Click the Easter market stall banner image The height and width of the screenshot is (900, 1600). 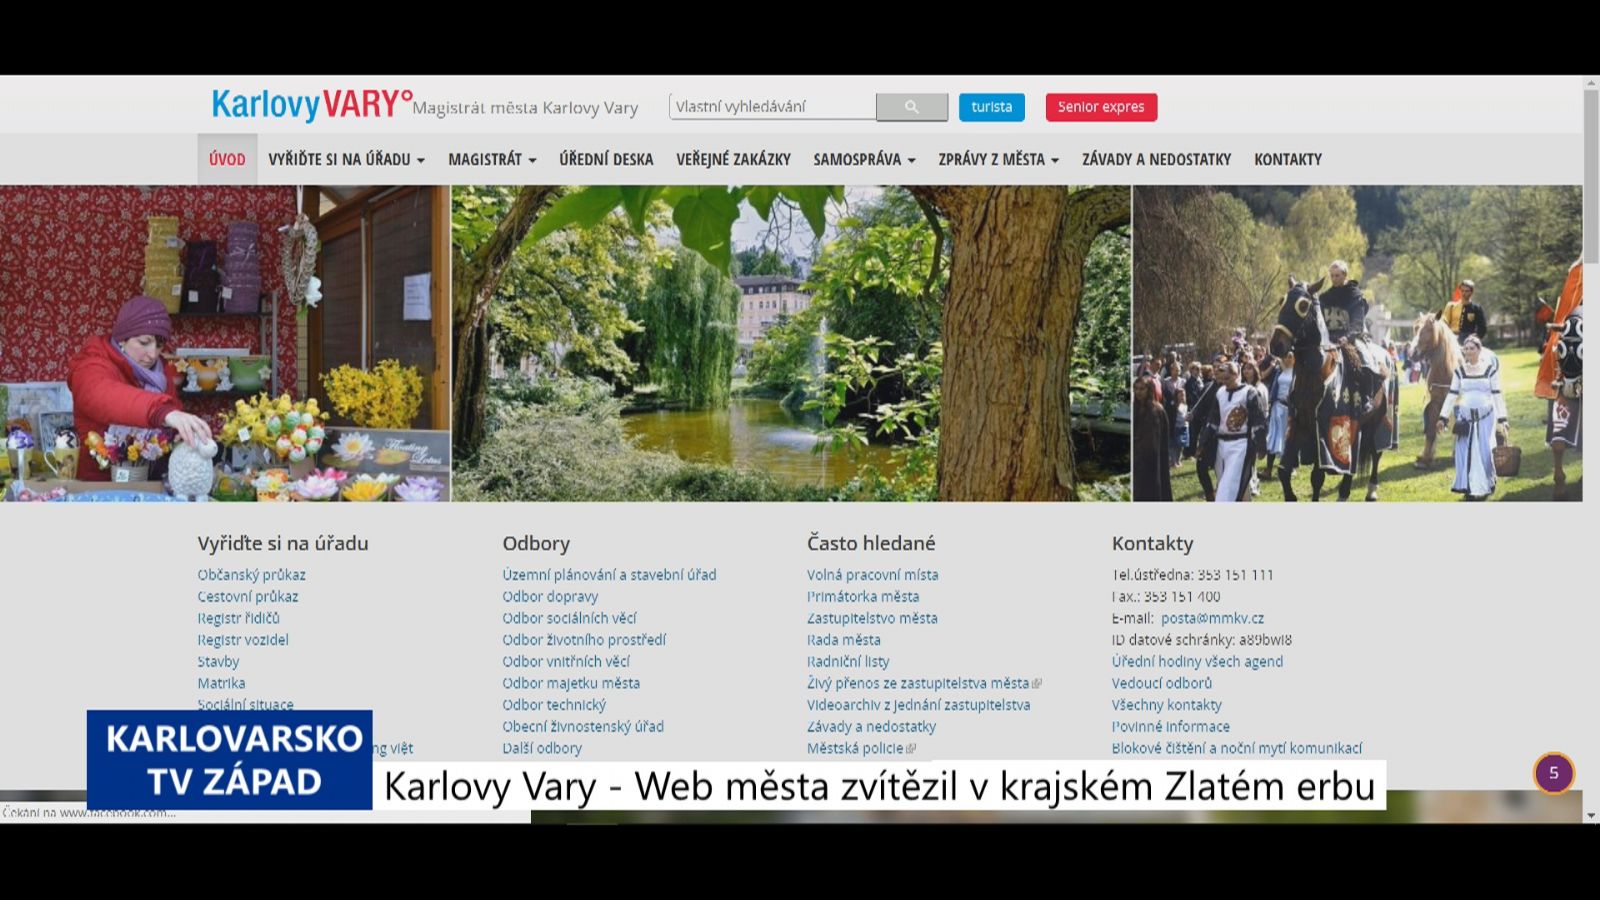tap(225, 343)
